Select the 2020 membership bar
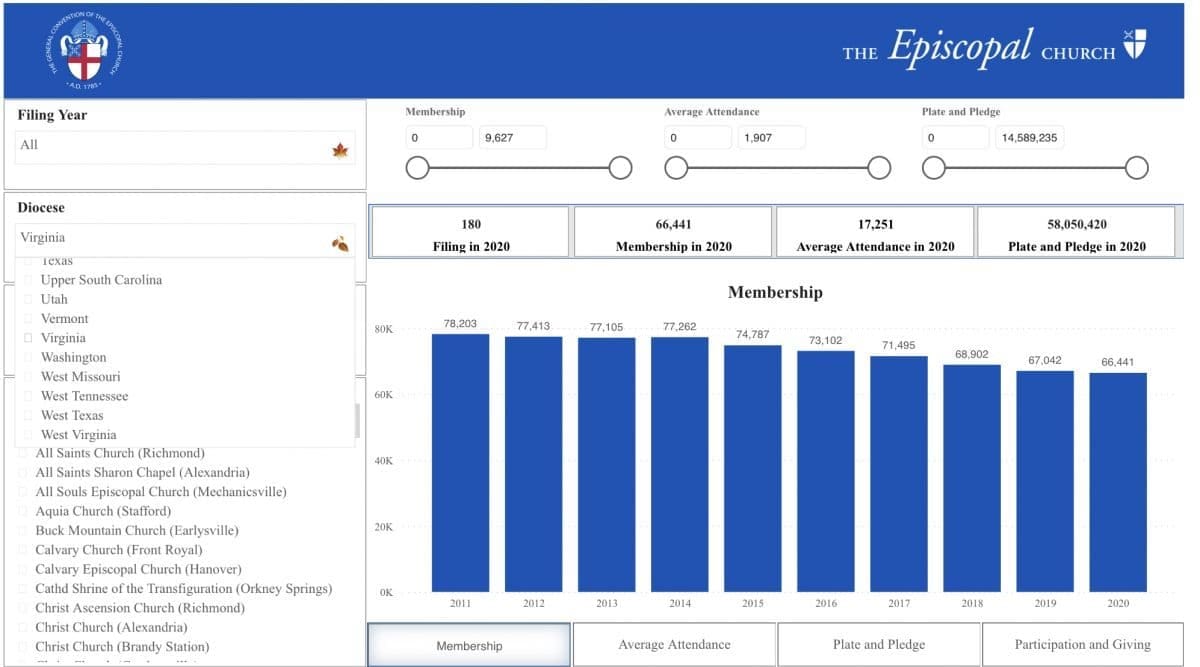 pos(1119,482)
